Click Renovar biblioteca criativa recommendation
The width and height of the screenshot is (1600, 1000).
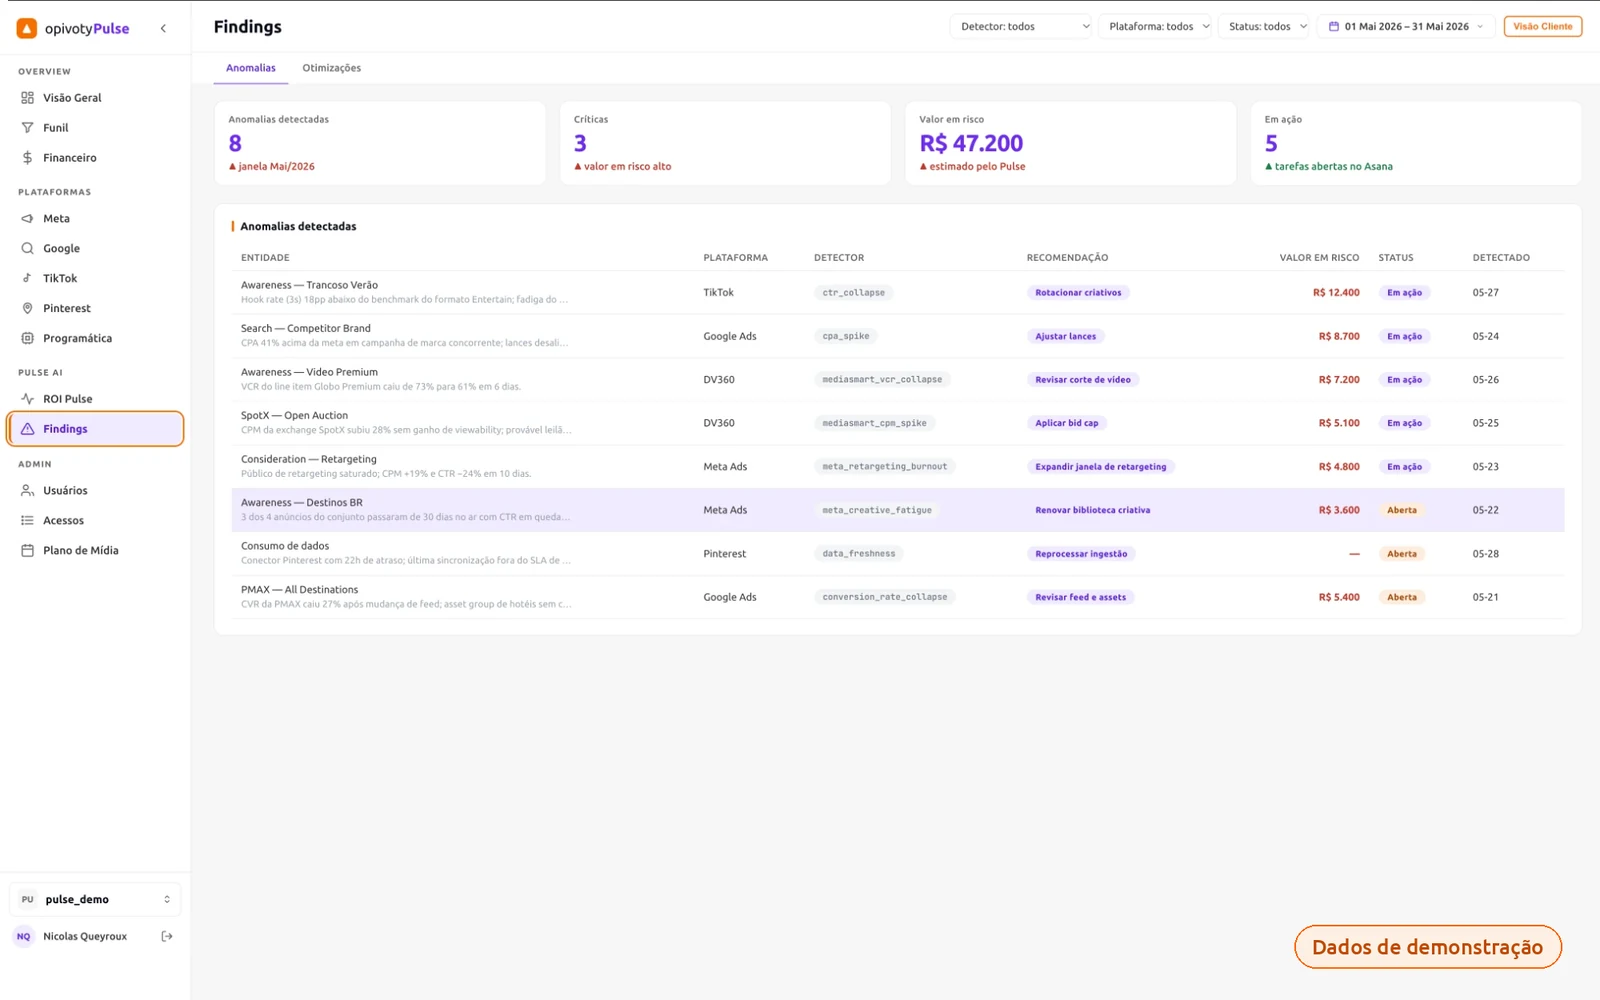click(x=1092, y=510)
